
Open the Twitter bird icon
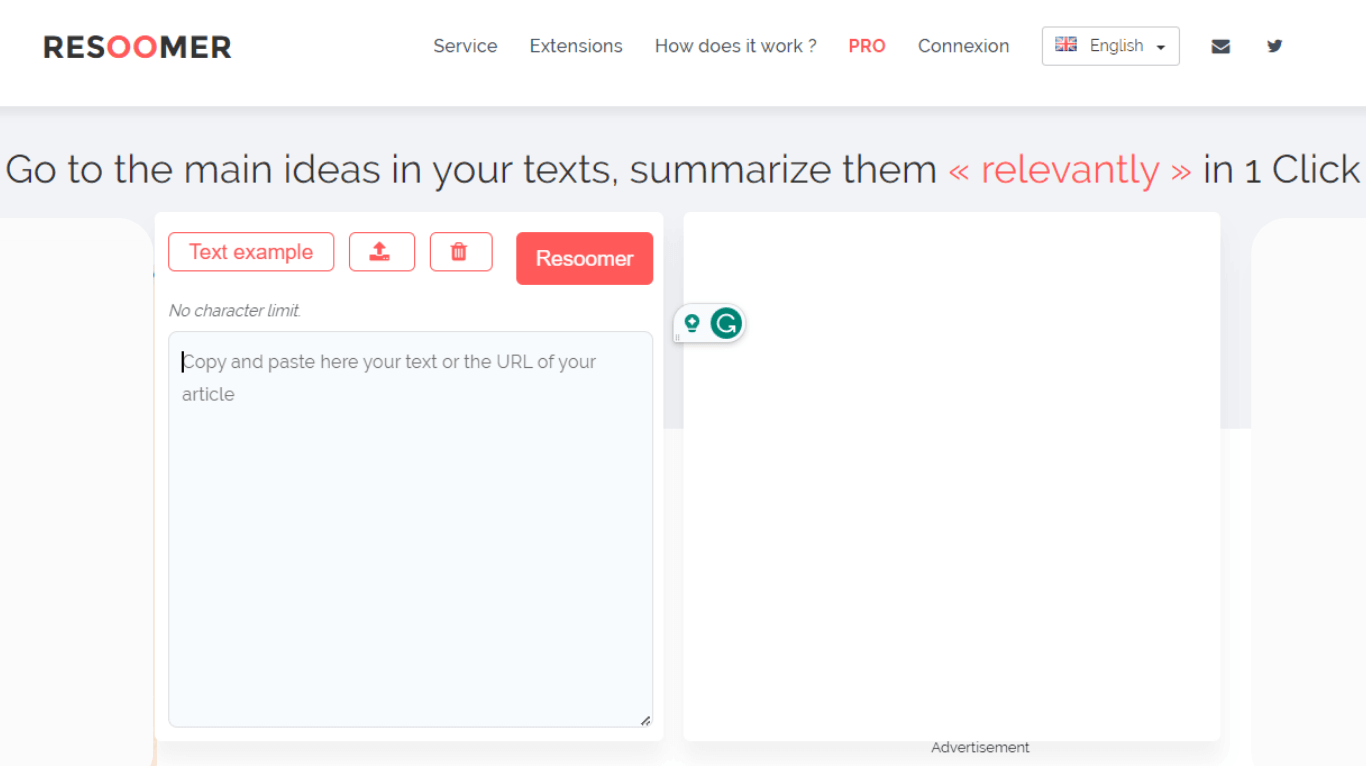coord(1274,46)
